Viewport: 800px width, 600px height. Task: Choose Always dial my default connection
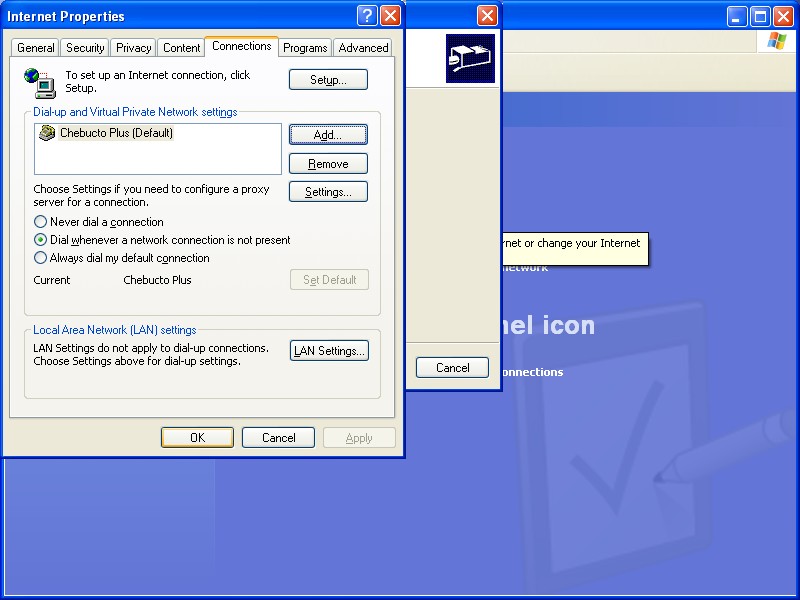click(41, 258)
